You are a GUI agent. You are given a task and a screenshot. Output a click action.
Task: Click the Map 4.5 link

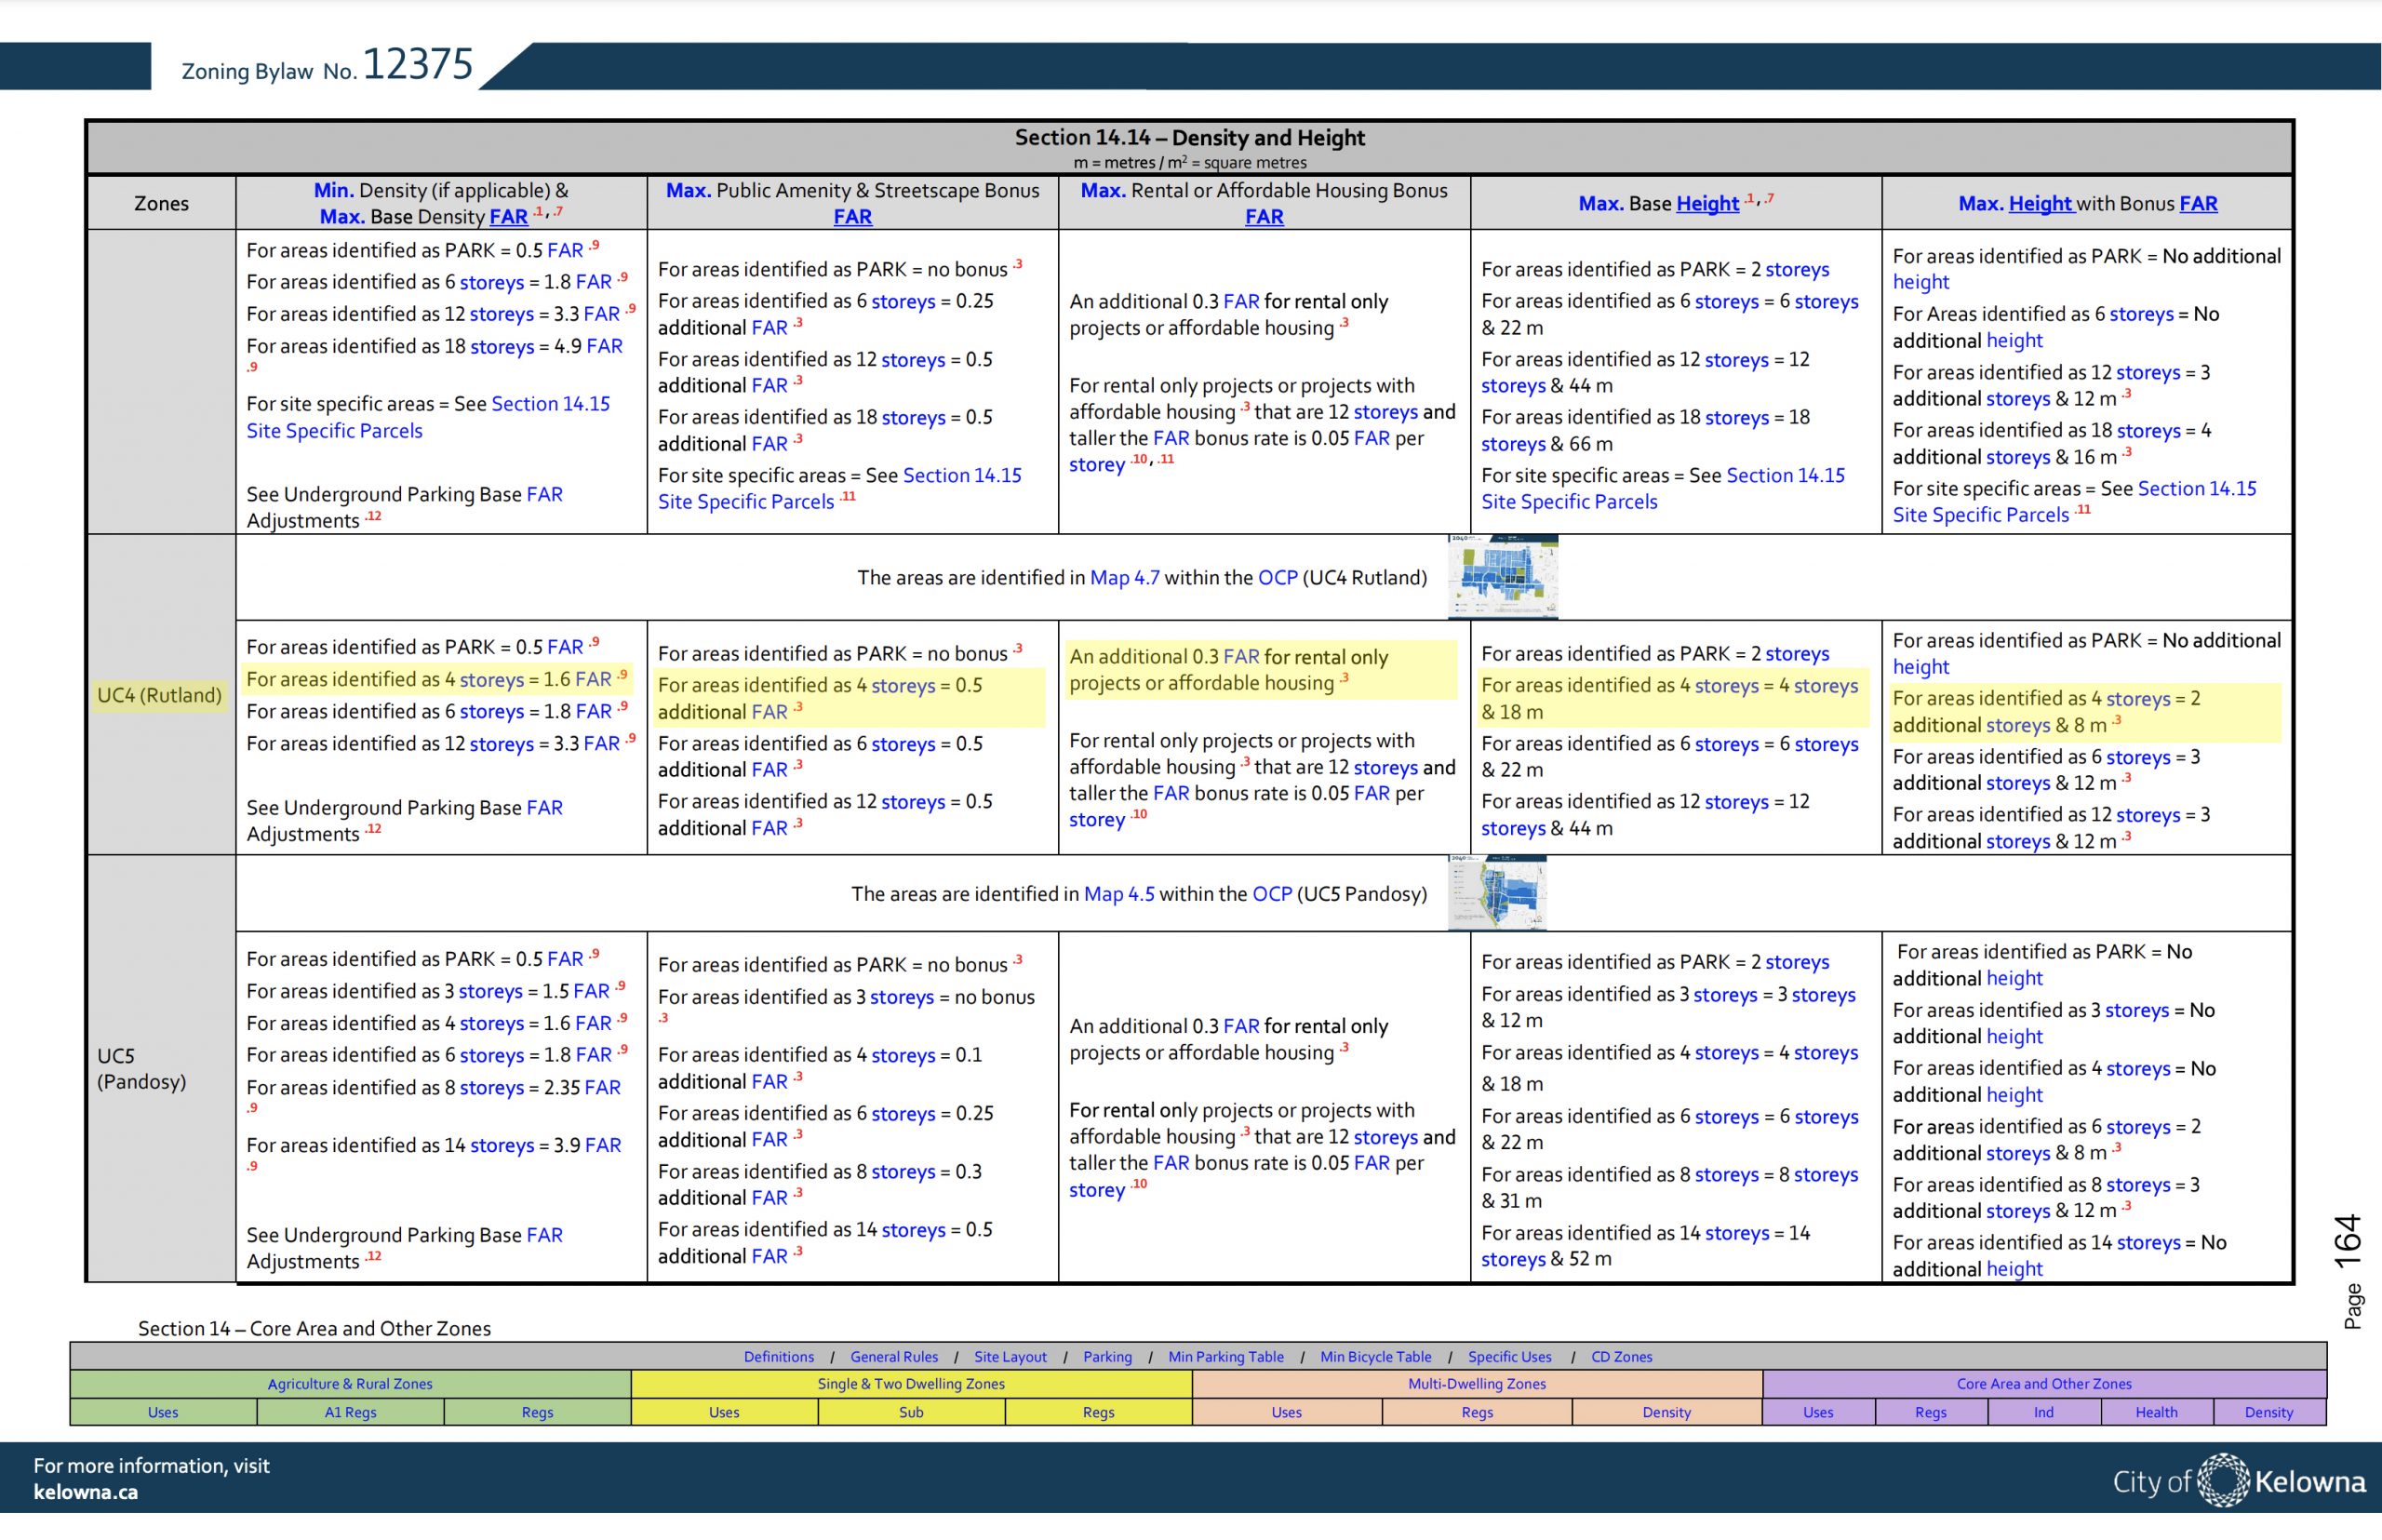(x=1118, y=893)
